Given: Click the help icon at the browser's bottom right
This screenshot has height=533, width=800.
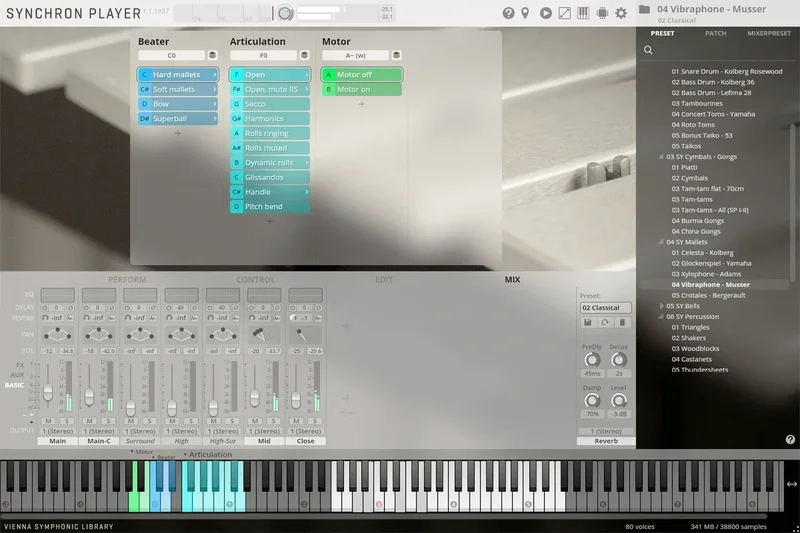Looking at the screenshot, I should [x=790, y=439].
